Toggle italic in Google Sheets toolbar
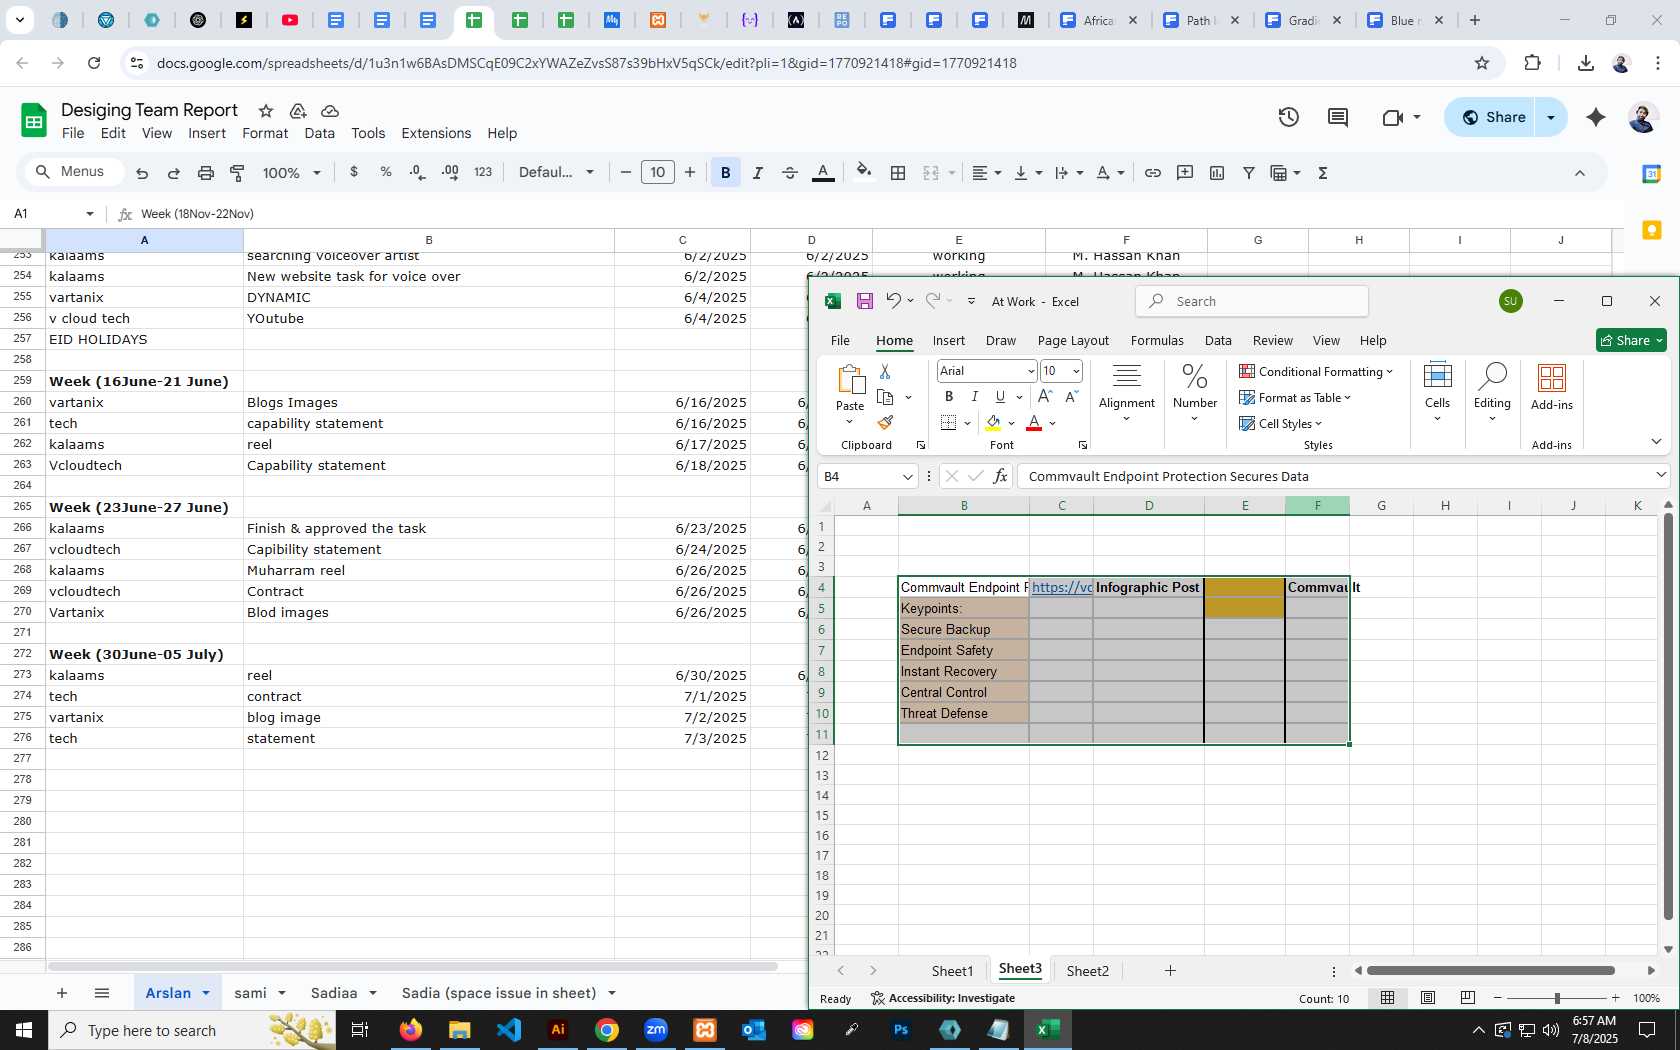Image resolution: width=1680 pixels, height=1050 pixels. pyautogui.click(x=758, y=173)
